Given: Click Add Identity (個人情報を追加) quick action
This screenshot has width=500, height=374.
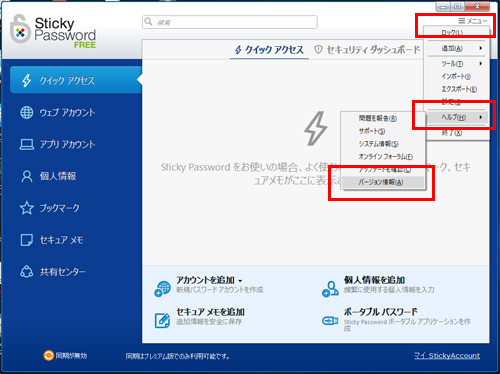Looking at the screenshot, I should click(x=379, y=285).
